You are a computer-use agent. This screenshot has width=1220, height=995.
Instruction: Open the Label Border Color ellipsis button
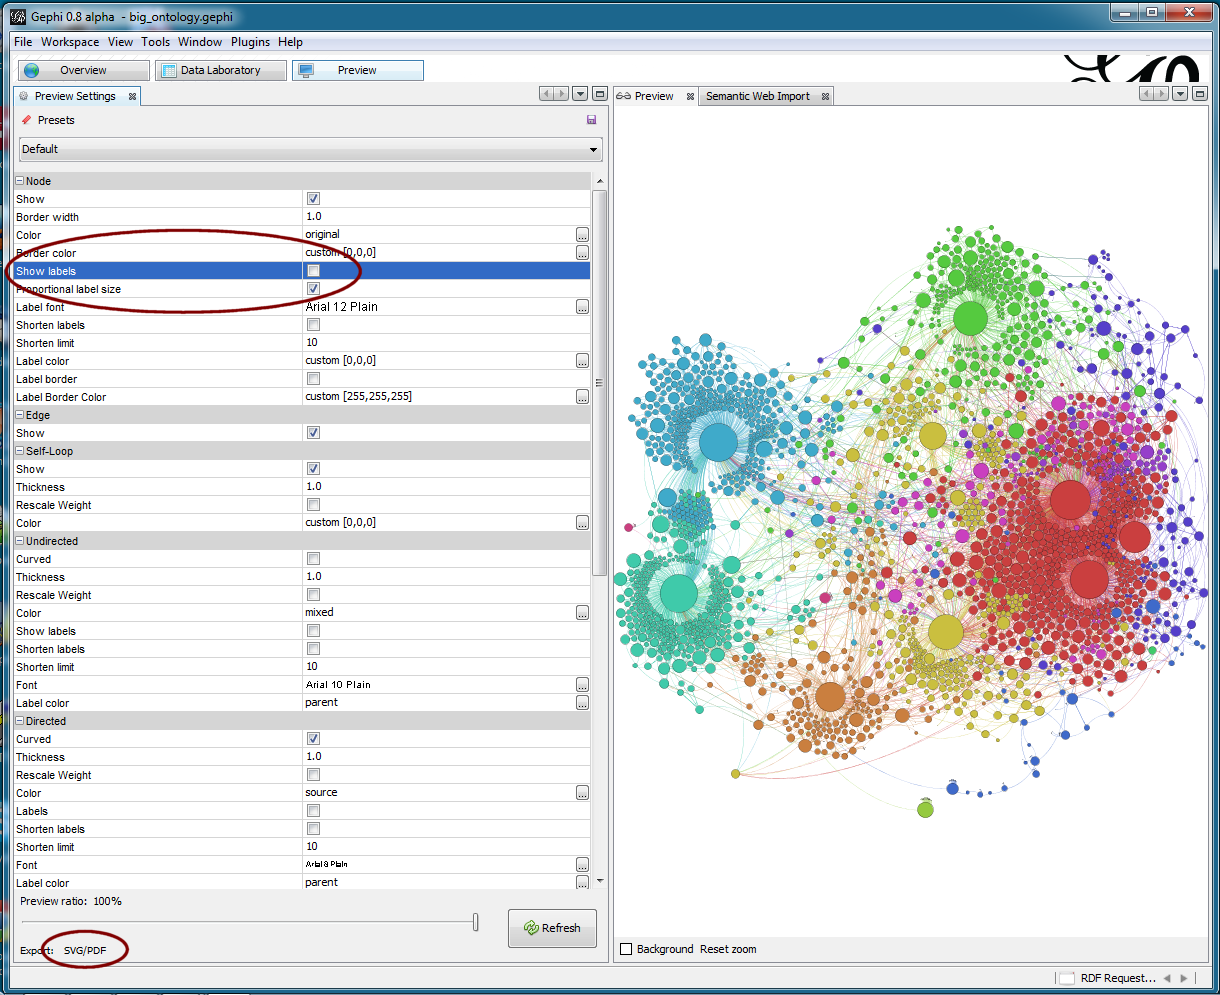click(582, 397)
